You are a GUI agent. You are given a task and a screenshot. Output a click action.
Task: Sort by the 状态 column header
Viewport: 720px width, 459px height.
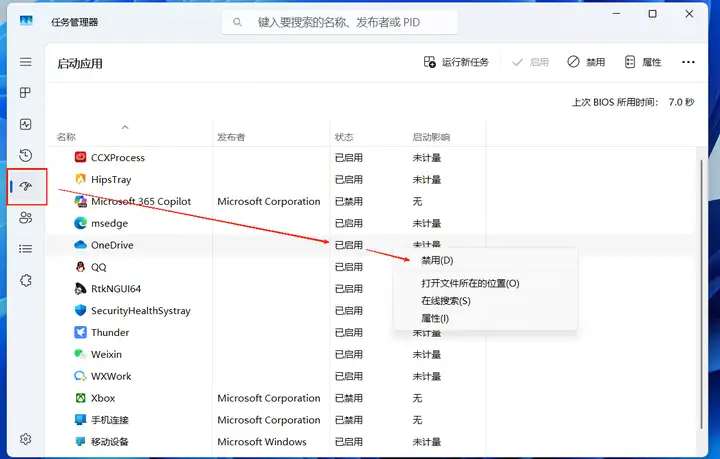click(344, 137)
